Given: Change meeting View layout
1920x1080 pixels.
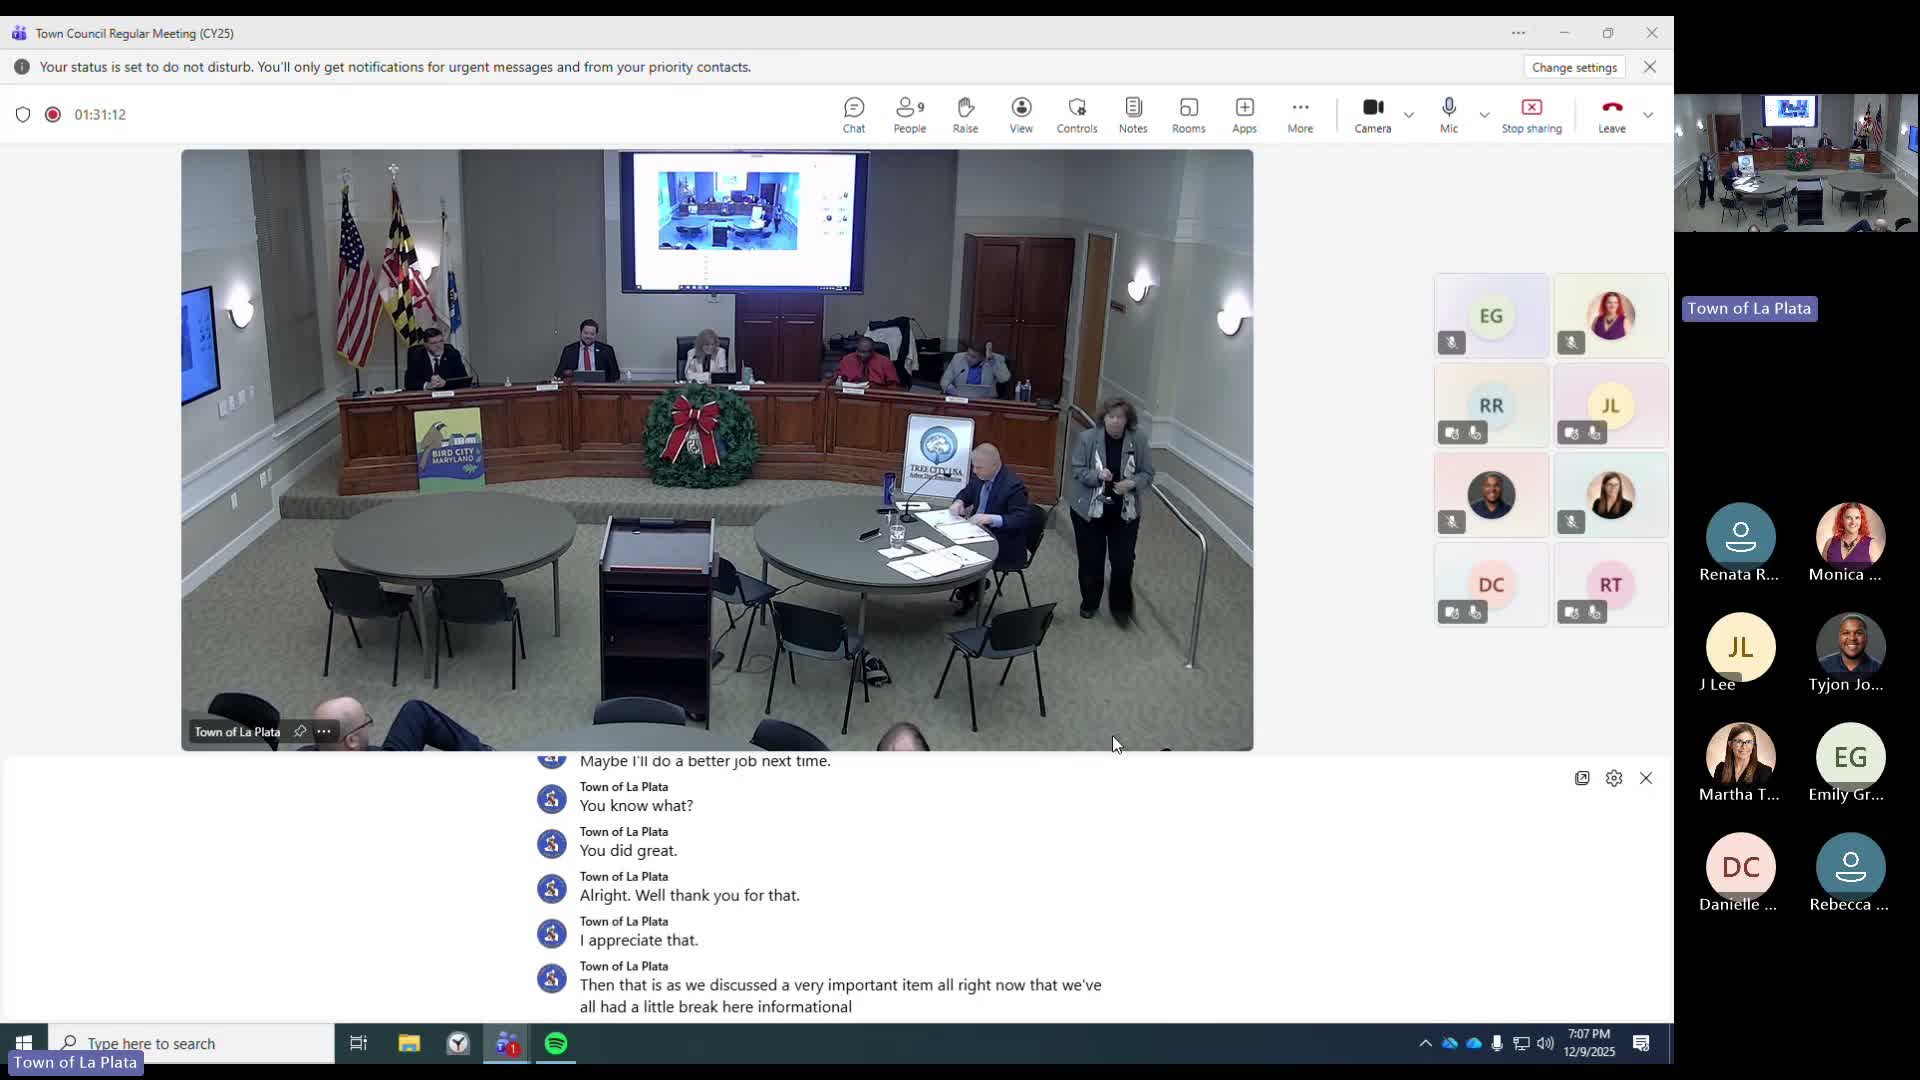Looking at the screenshot, I should (x=1021, y=114).
